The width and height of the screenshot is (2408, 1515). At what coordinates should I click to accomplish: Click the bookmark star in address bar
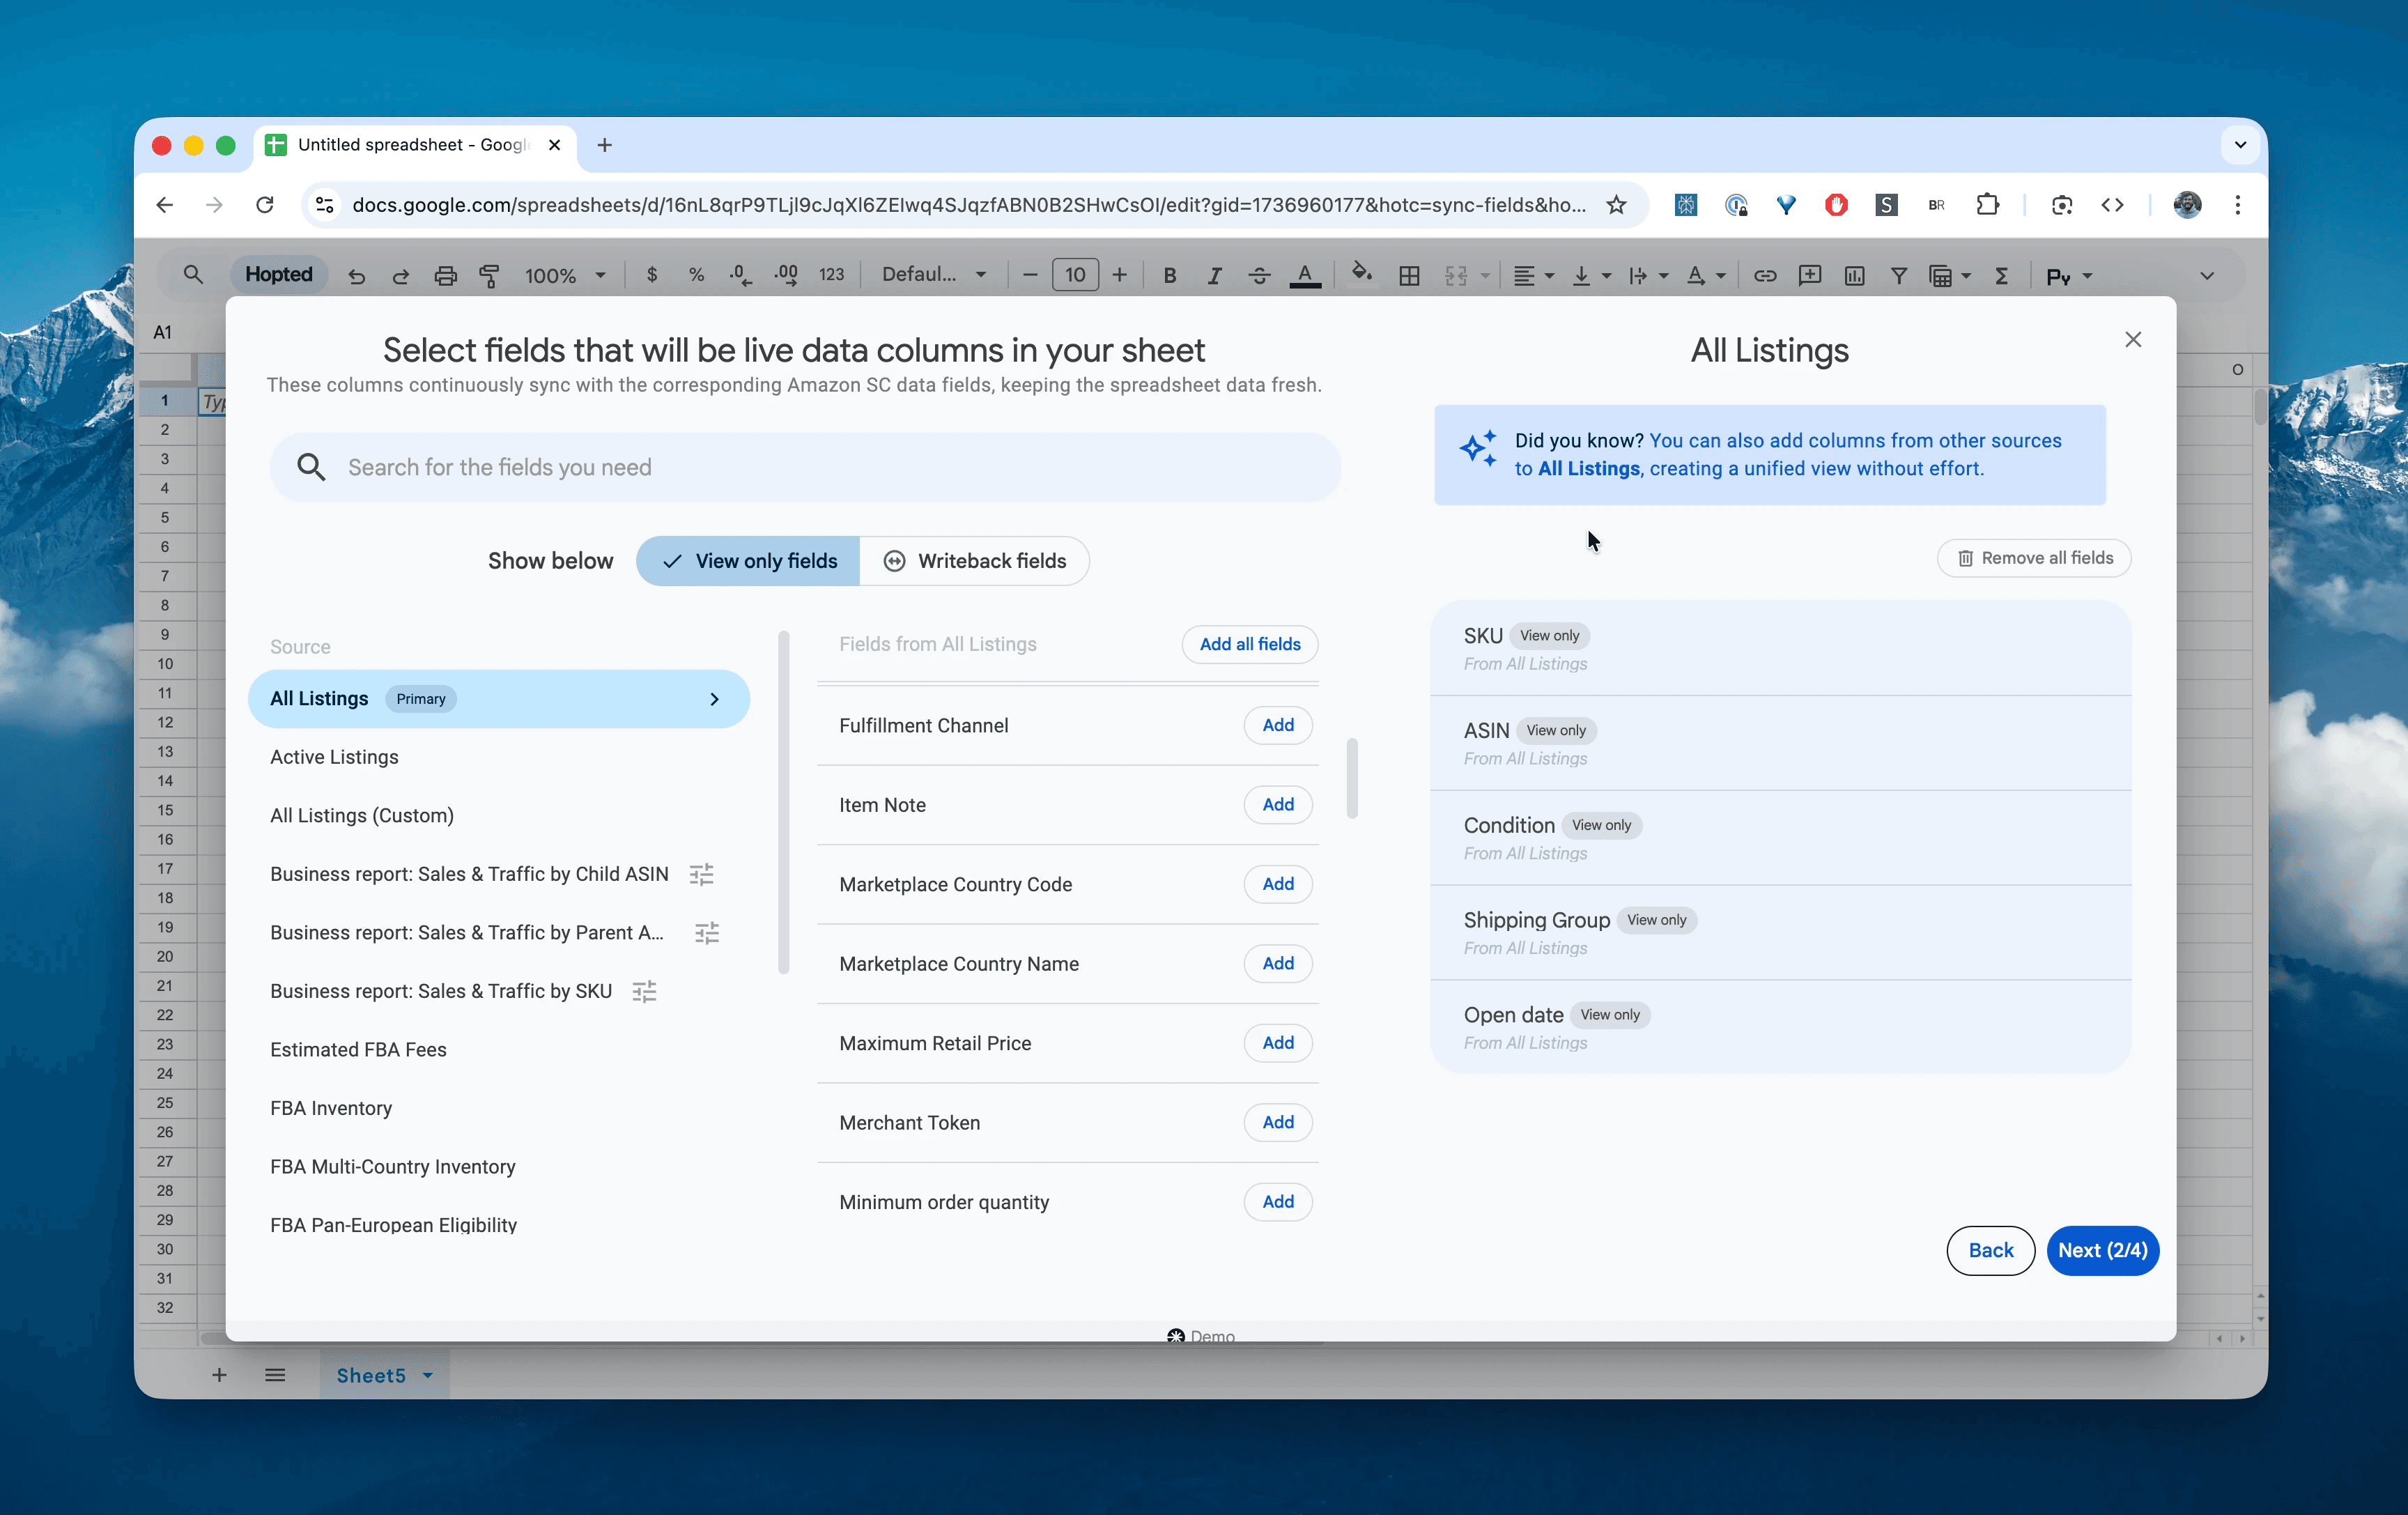(1616, 205)
